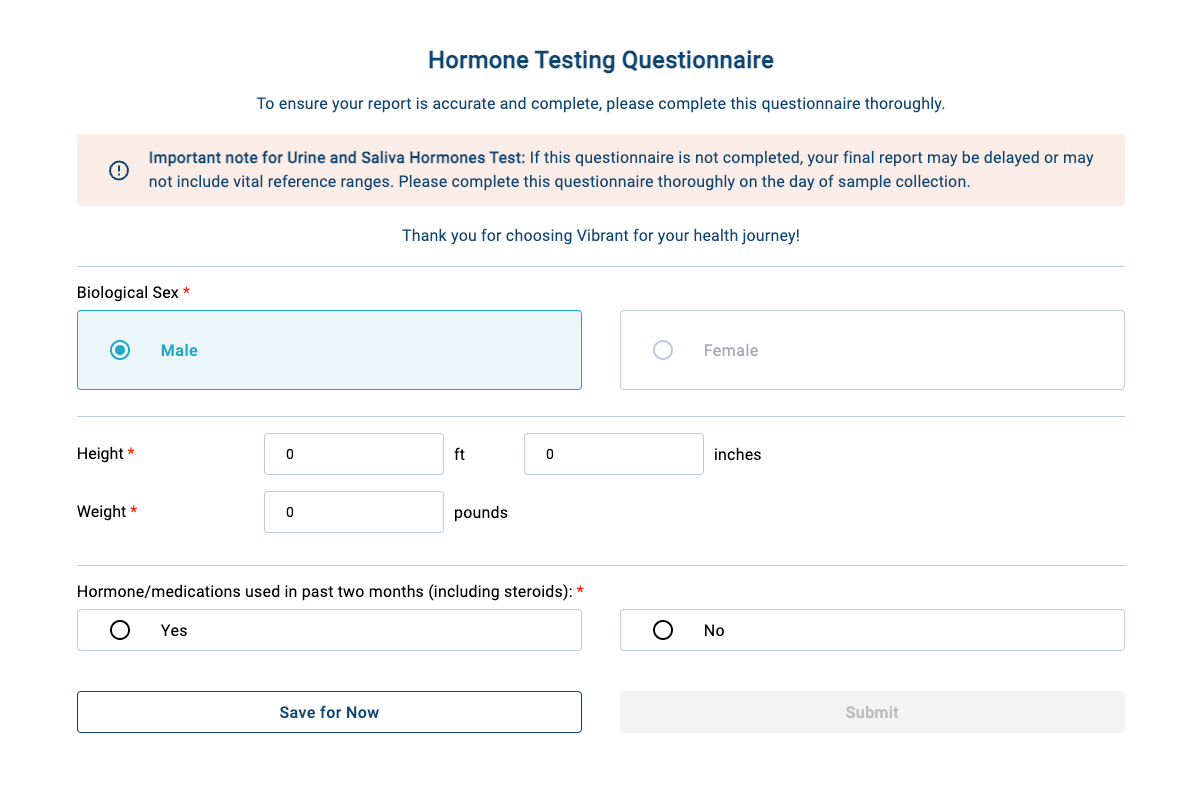Click the weight pounds input field

353,512
